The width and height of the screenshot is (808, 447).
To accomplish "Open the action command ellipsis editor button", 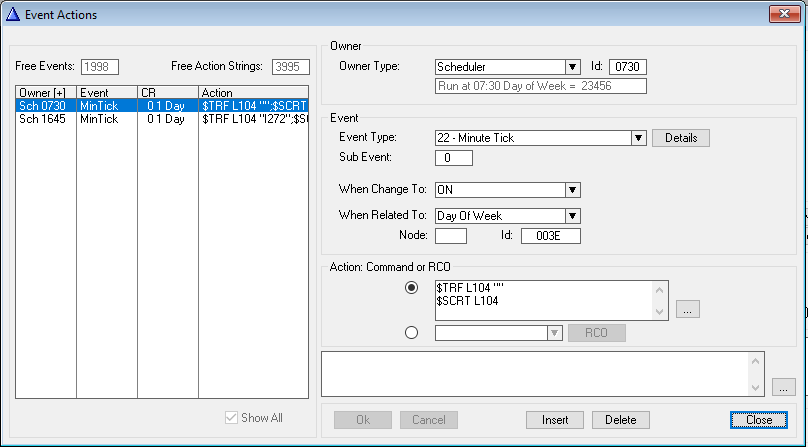I will [687, 309].
